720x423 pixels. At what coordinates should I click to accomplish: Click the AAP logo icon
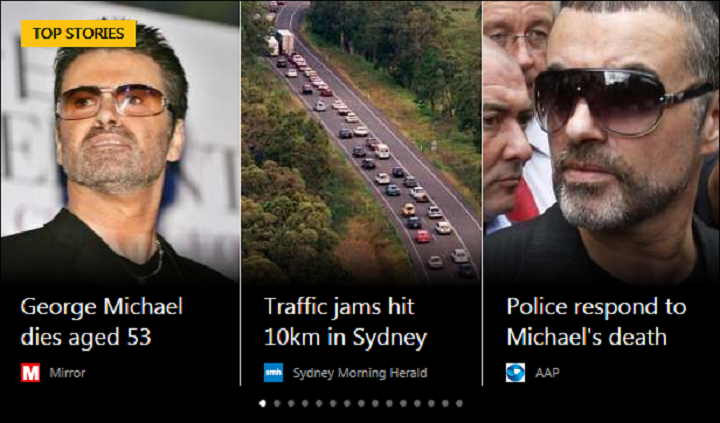pyautogui.click(x=515, y=372)
